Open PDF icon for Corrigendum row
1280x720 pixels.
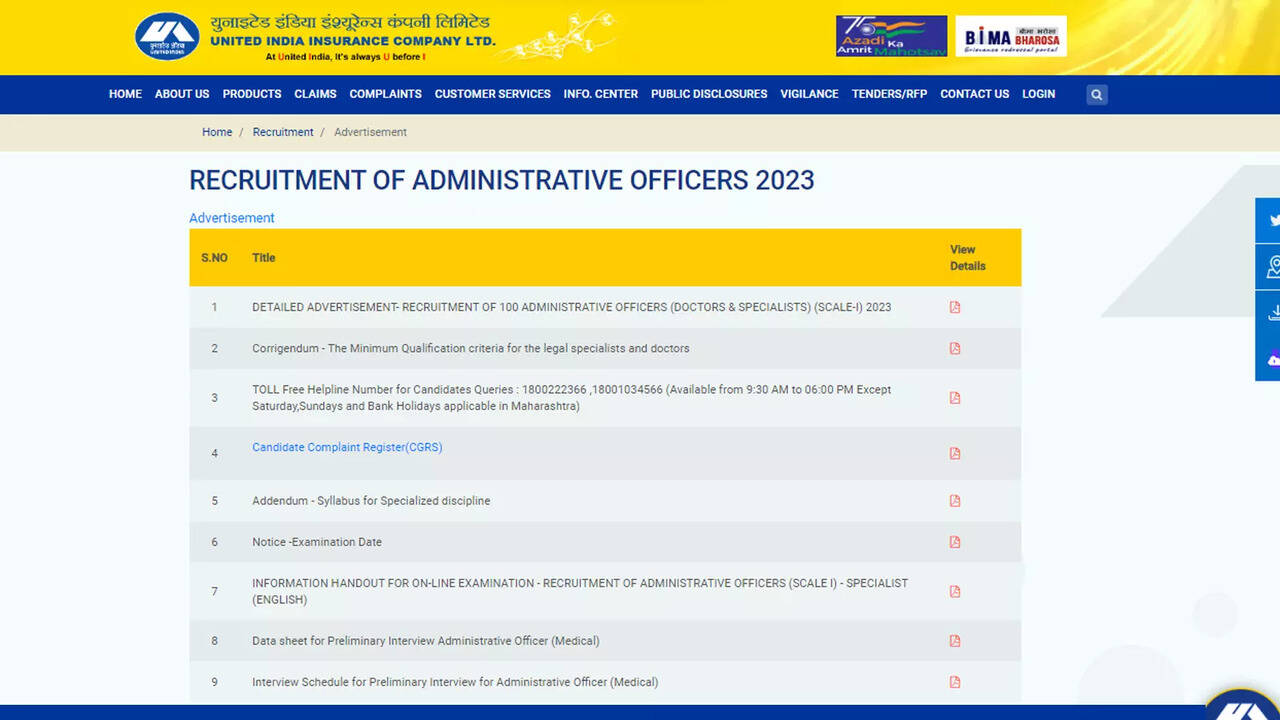click(955, 349)
